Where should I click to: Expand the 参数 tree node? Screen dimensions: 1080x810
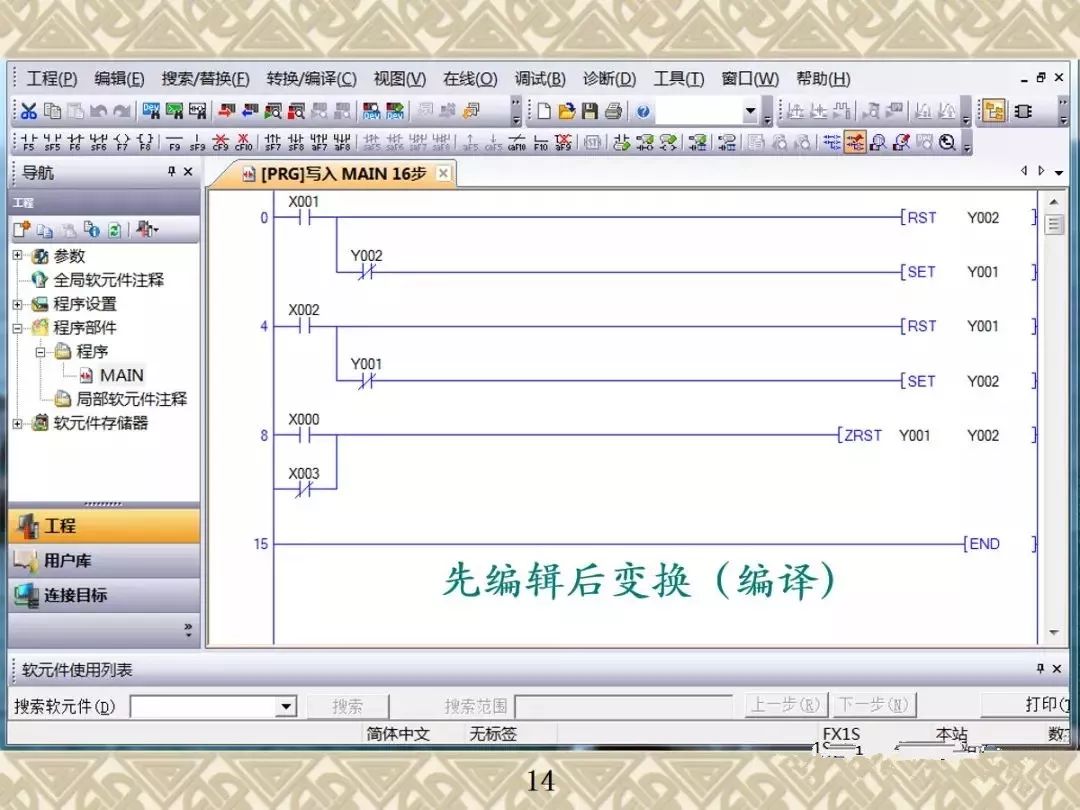coord(20,255)
